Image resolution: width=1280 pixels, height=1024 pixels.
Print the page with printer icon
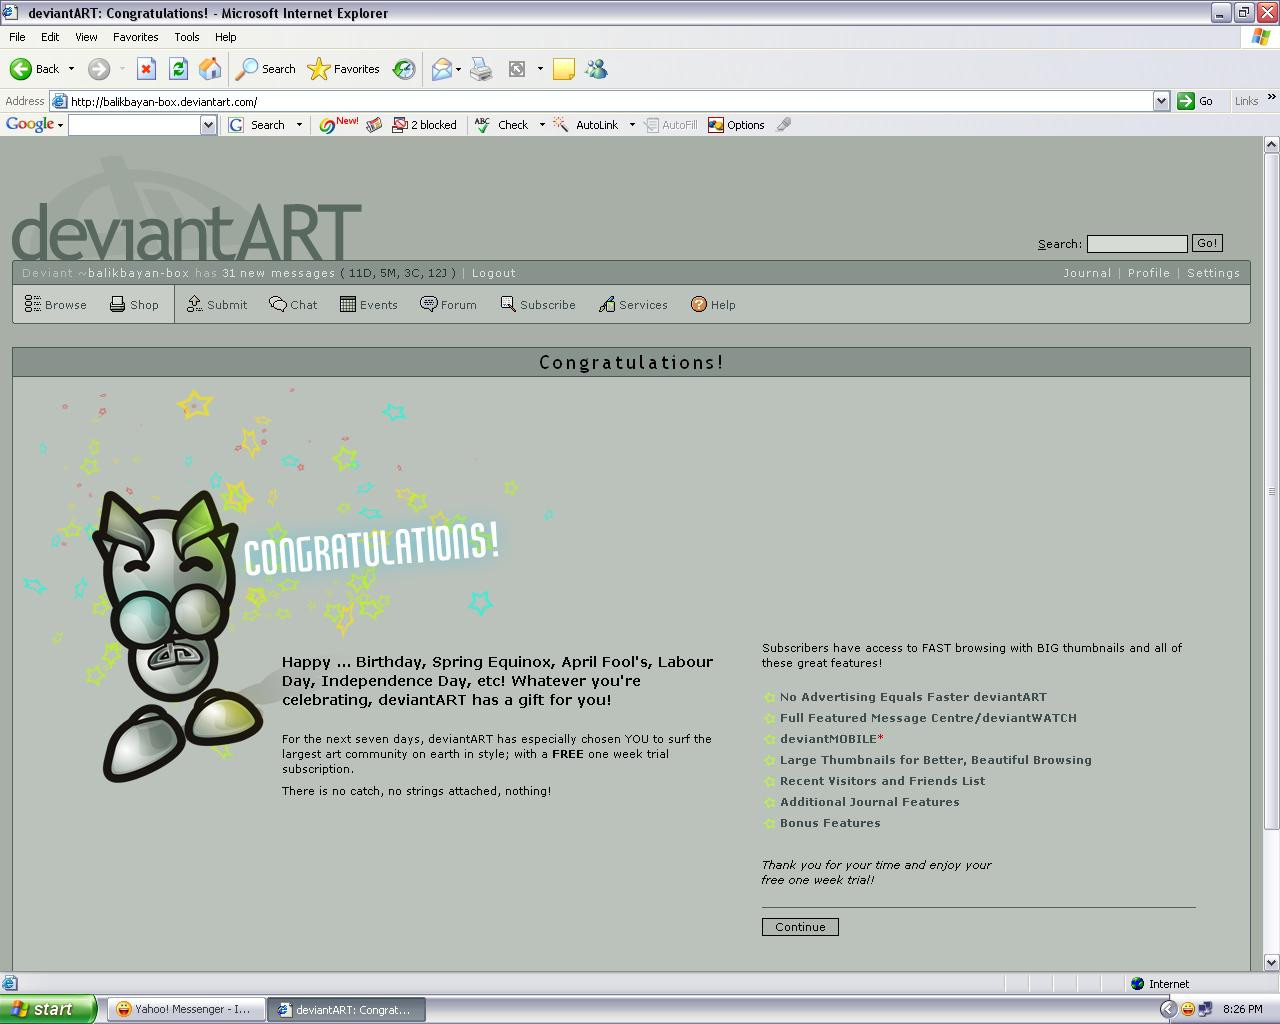click(x=481, y=69)
